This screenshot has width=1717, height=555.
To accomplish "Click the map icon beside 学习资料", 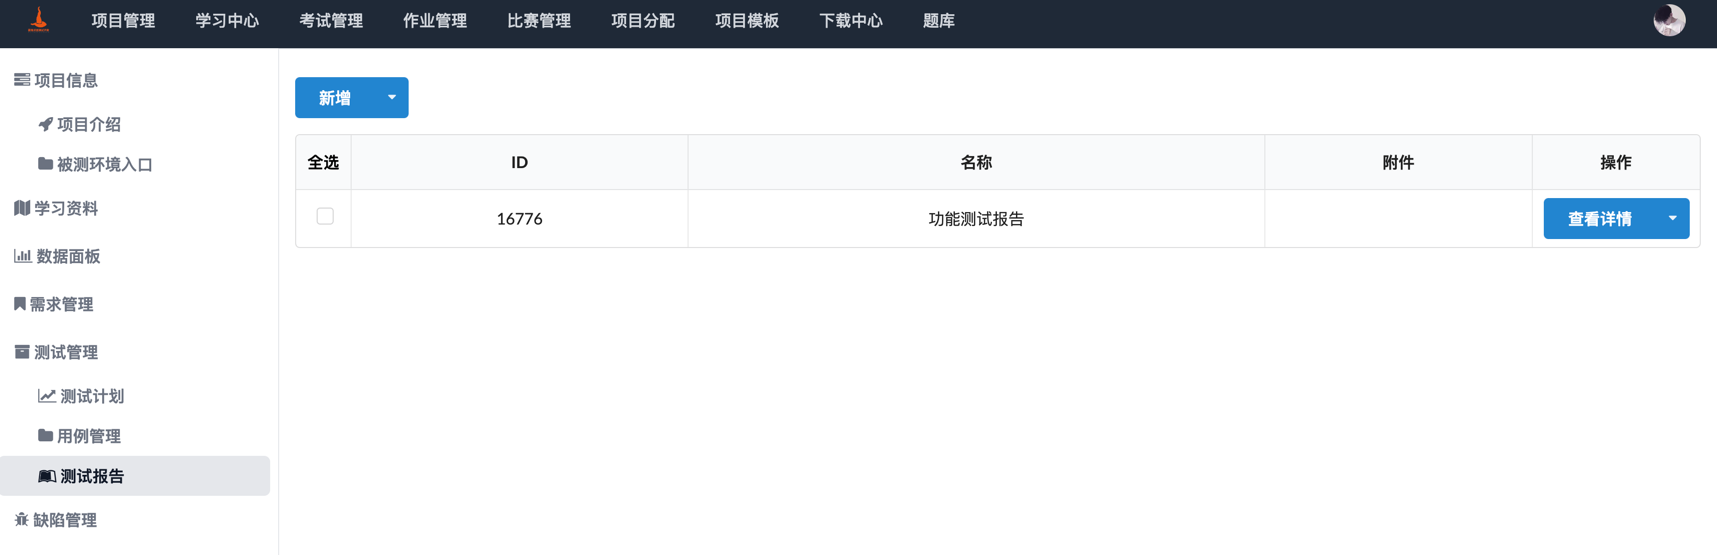I will [x=22, y=208].
